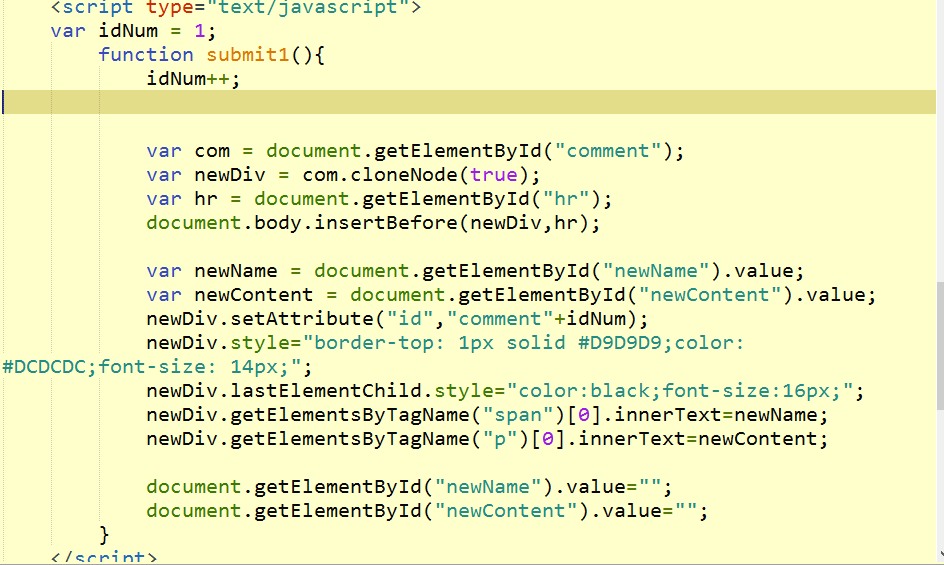The image size is (944, 565).
Task: Place cursor on the "idNum++;" line
Action: [x=193, y=79]
